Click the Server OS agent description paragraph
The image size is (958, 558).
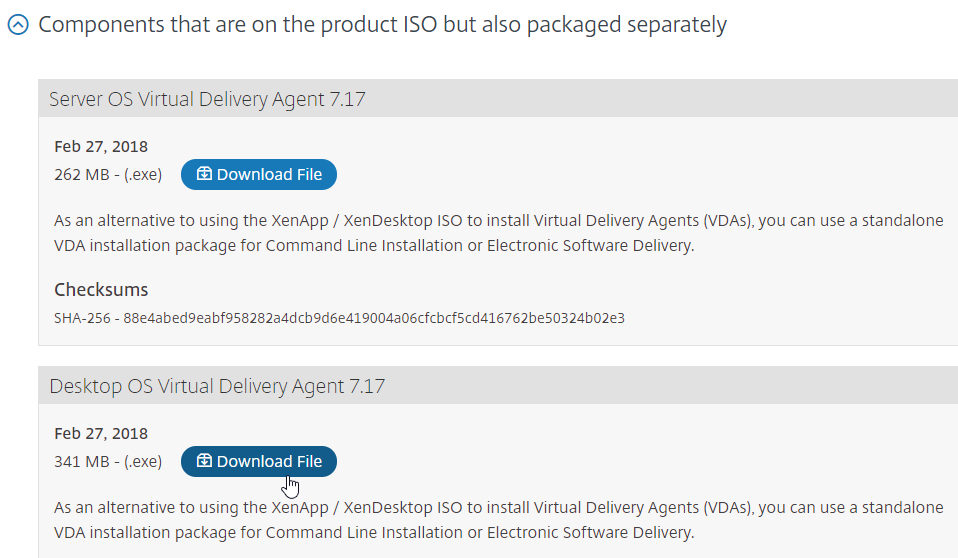pos(499,233)
